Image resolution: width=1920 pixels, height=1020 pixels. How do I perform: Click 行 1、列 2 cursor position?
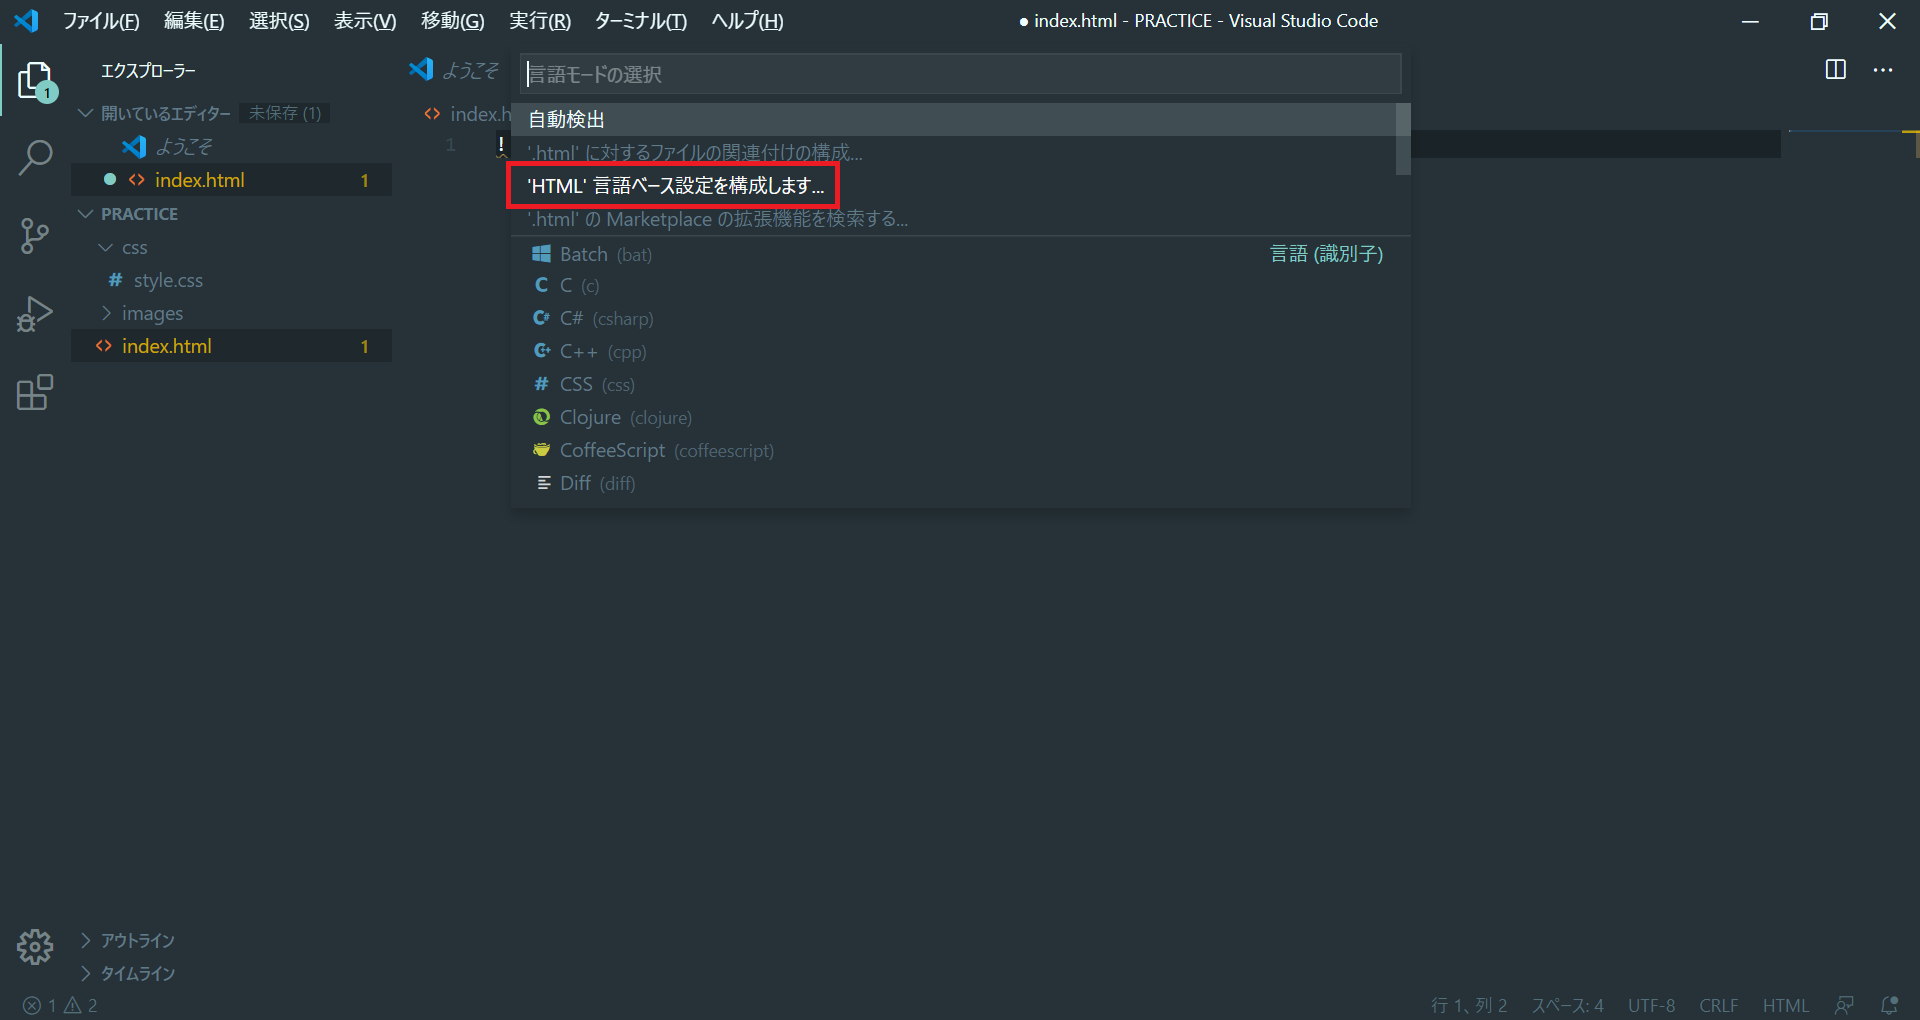[1469, 1005]
